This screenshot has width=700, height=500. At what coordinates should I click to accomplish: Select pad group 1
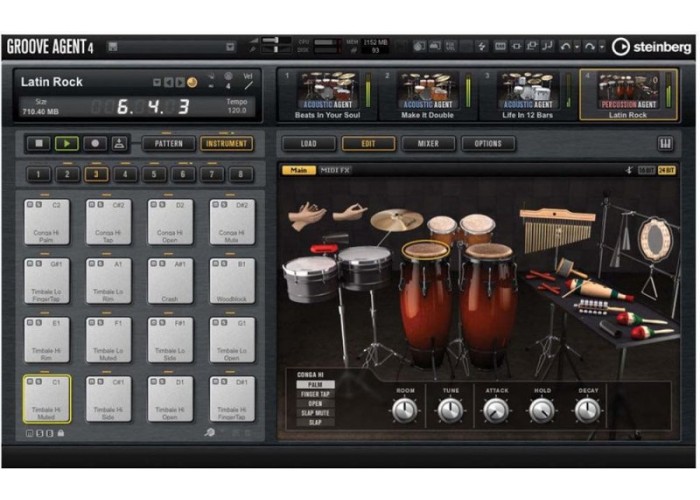click(x=38, y=174)
